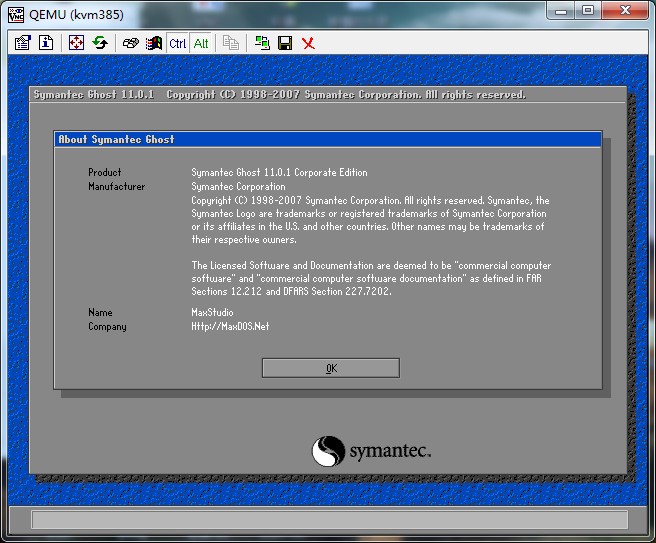656x543 pixels.
Task: Click the "Http://MaxDOS.Net" company value
Action: (230, 326)
